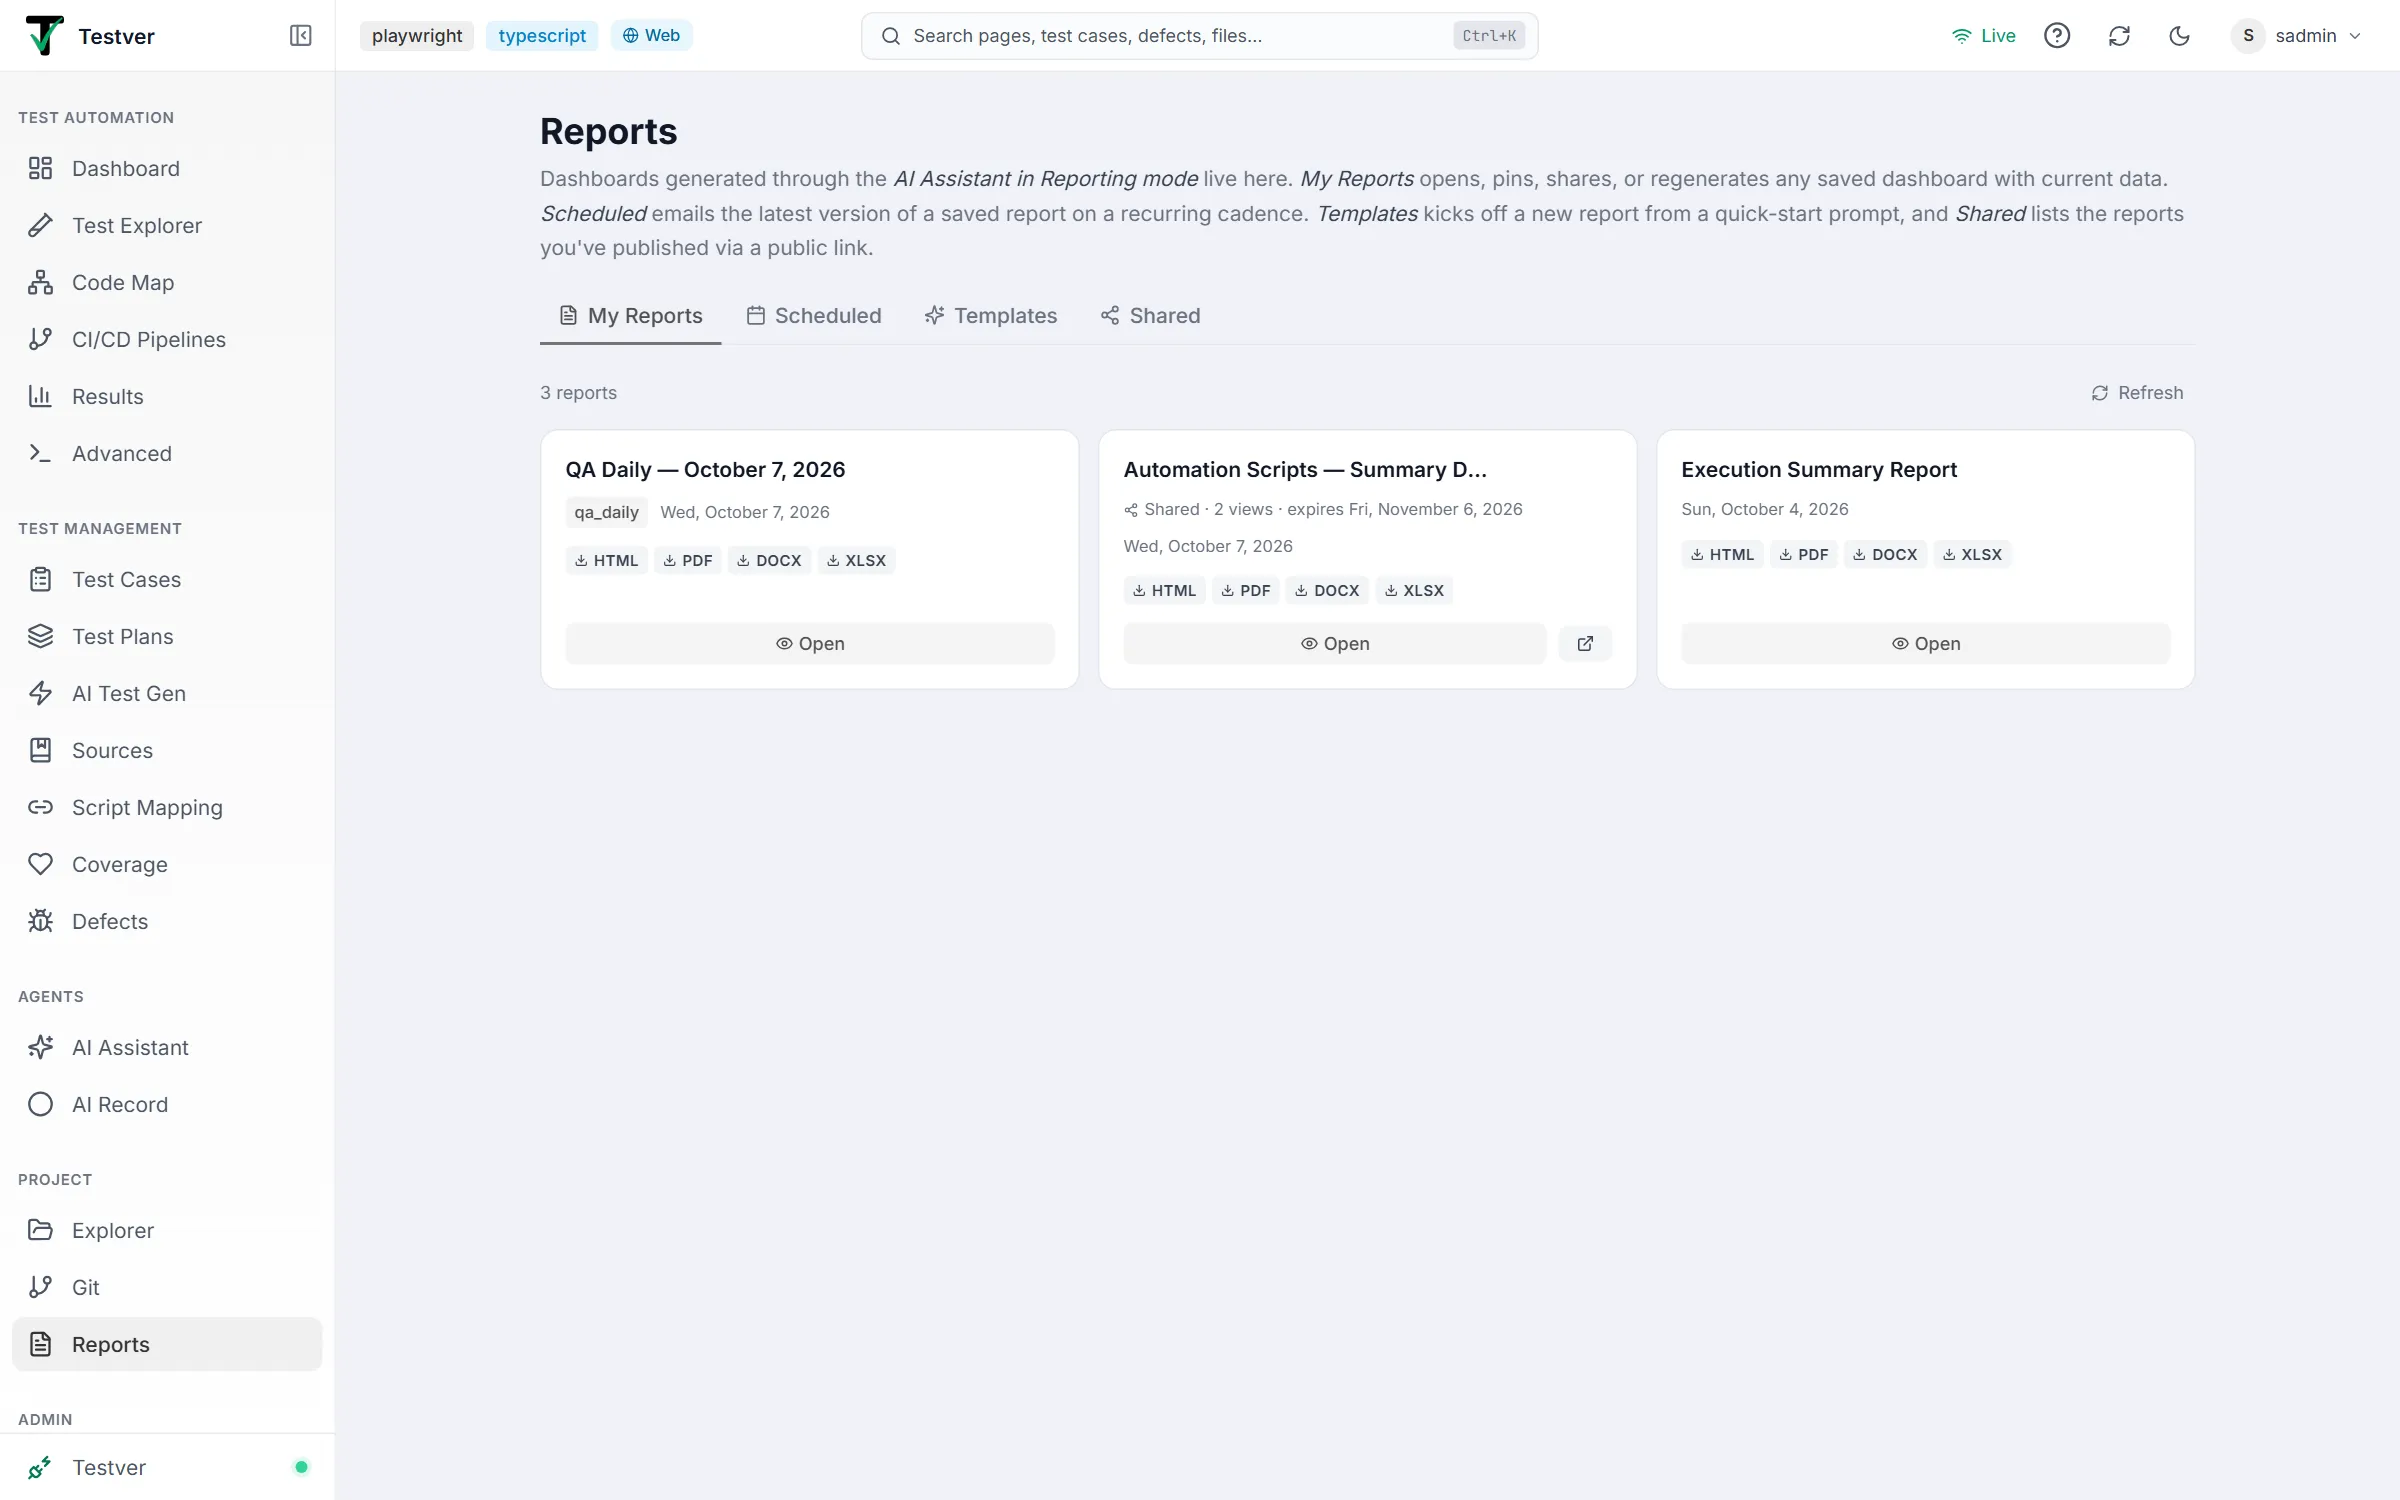Switch to Scheduled tab
This screenshot has width=2400, height=1500.
[813, 316]
